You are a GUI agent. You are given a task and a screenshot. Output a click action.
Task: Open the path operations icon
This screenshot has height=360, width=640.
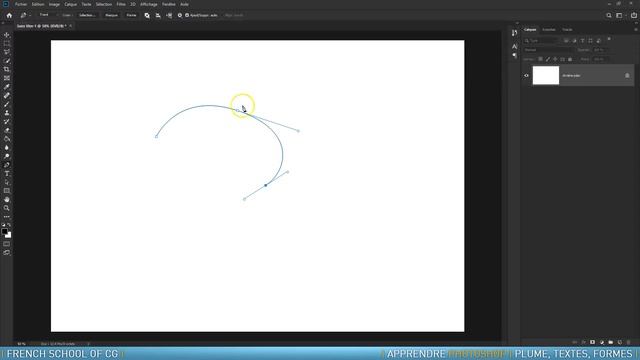[147, 15]
